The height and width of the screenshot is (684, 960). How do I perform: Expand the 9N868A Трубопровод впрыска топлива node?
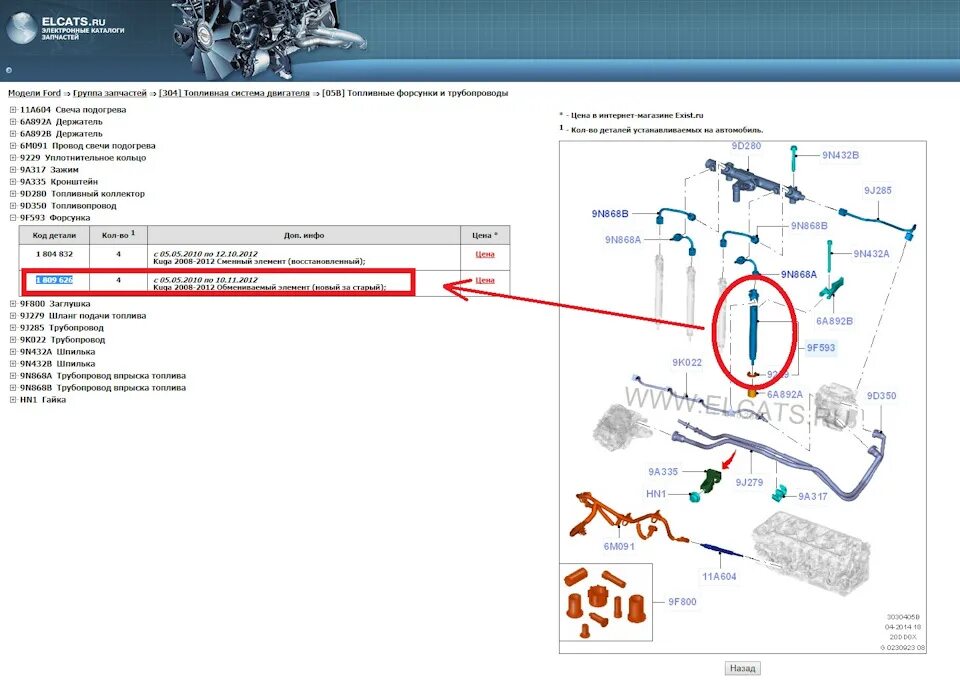(x=13, y=376)
